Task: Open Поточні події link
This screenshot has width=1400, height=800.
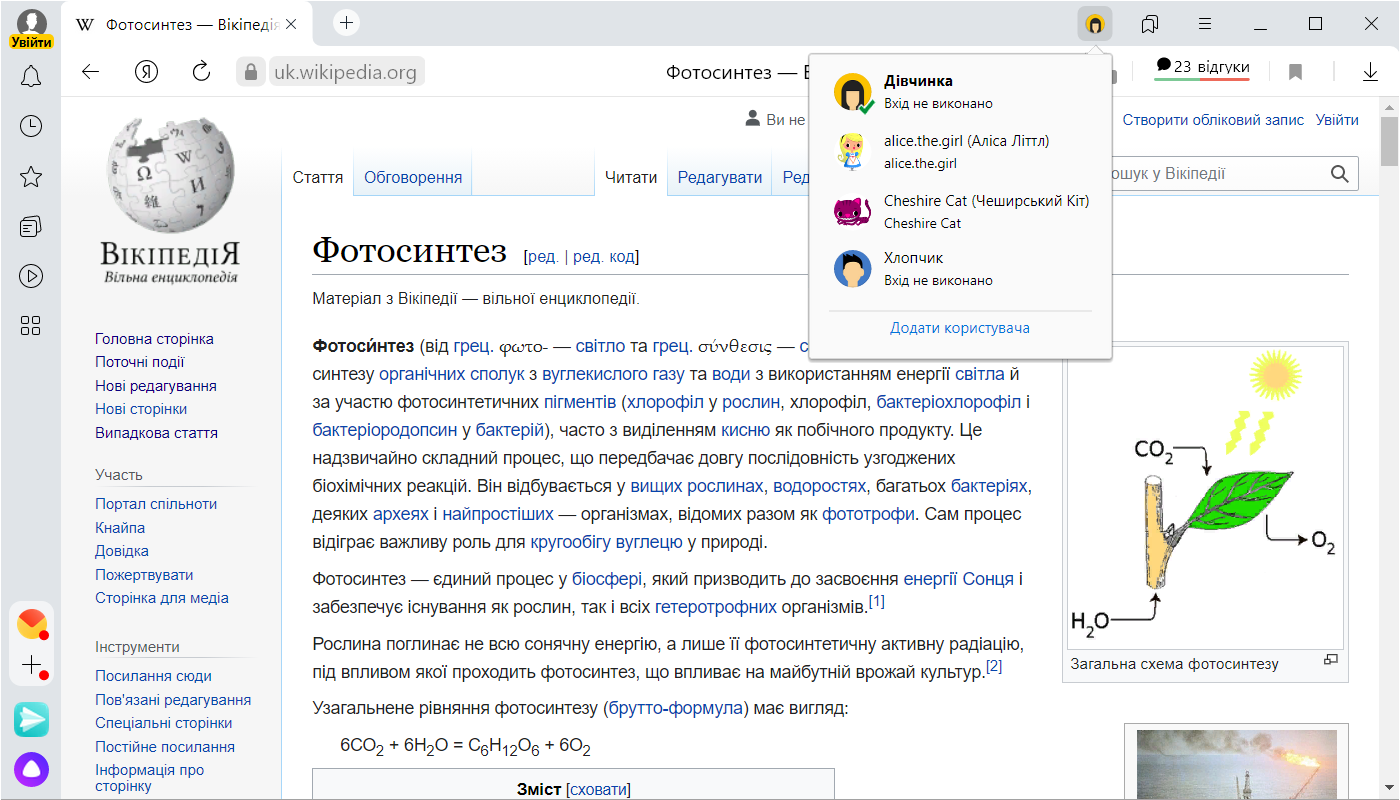Action: coord(140,362)
